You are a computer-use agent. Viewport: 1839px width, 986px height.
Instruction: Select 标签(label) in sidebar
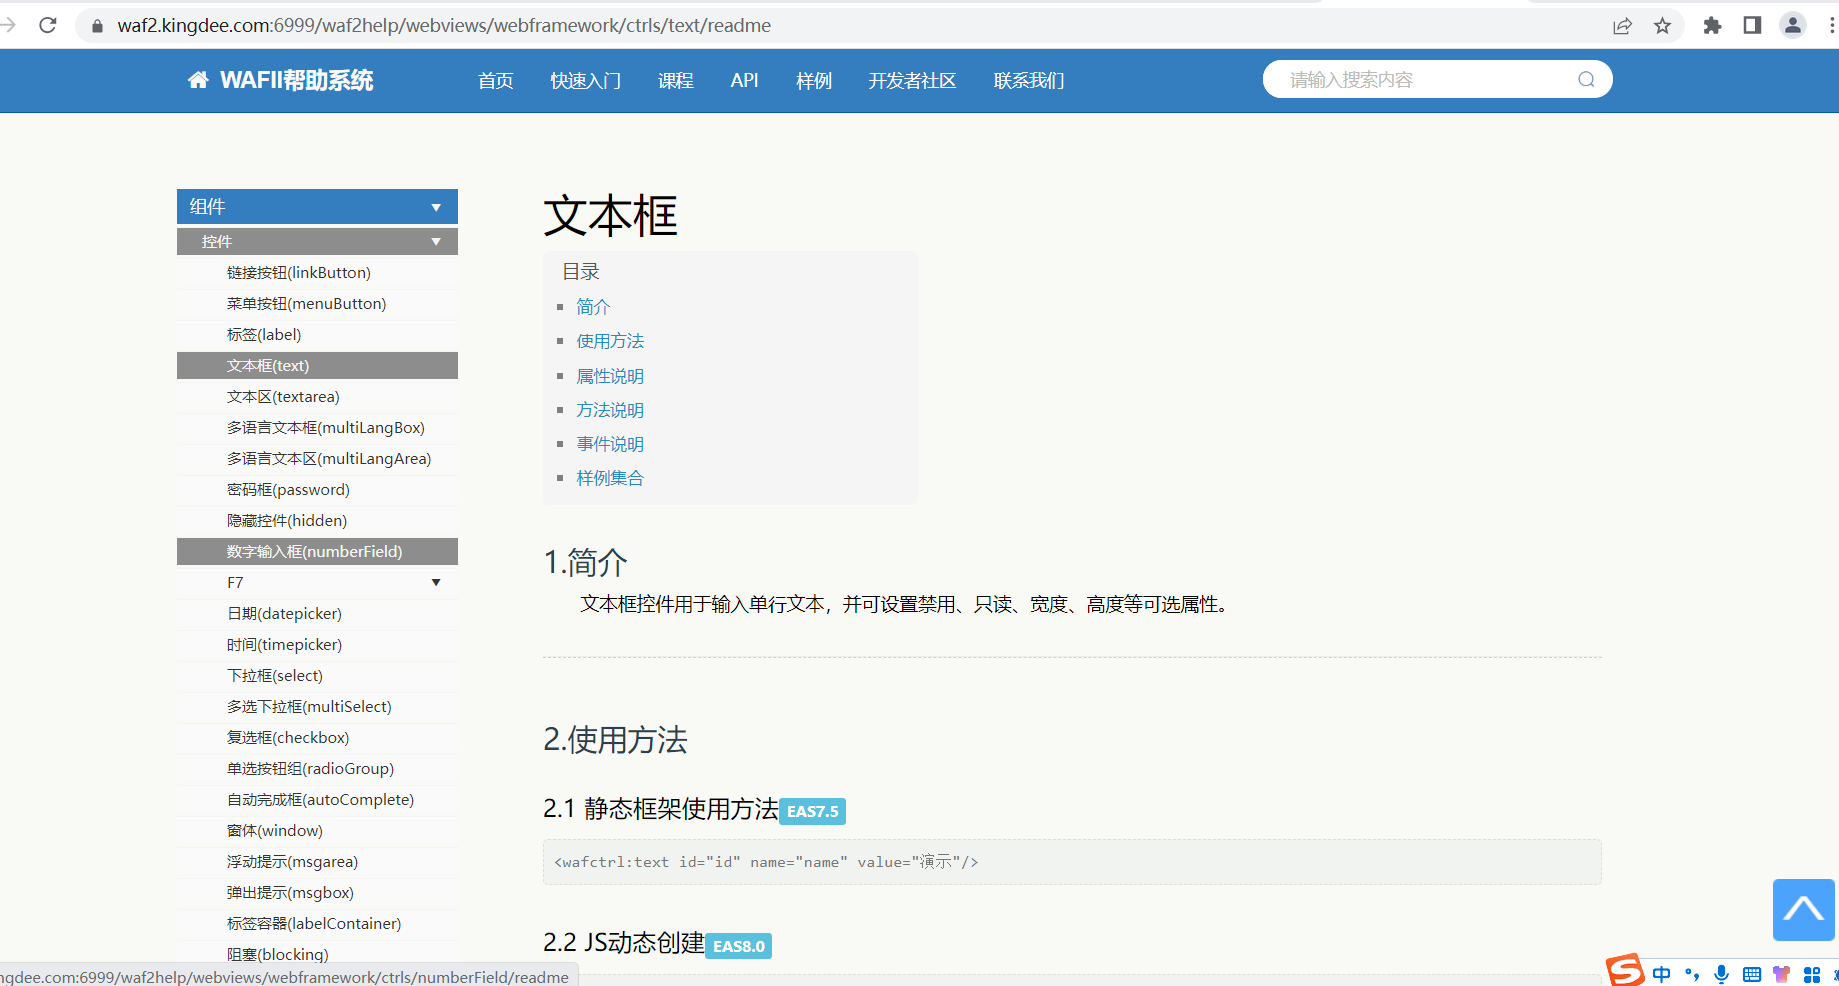(317, 335)
